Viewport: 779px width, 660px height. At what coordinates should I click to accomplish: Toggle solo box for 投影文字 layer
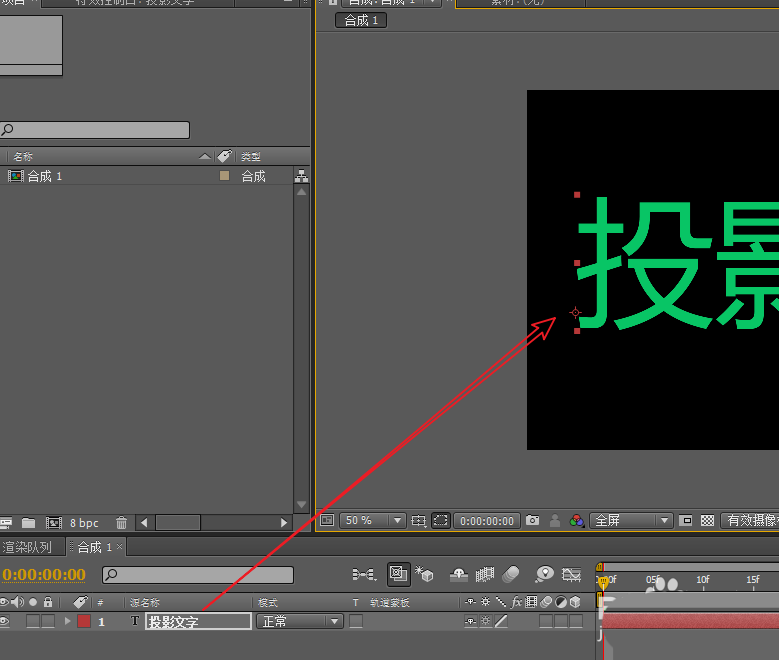tap(33, 621)
